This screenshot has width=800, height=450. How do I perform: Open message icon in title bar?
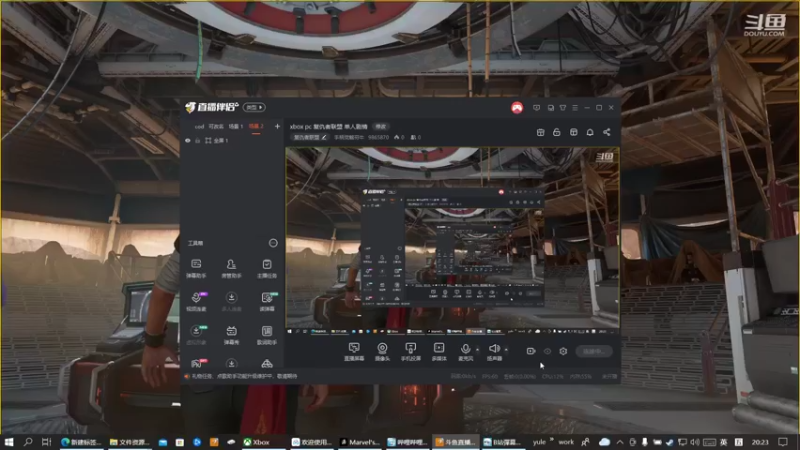pos(536,108)
